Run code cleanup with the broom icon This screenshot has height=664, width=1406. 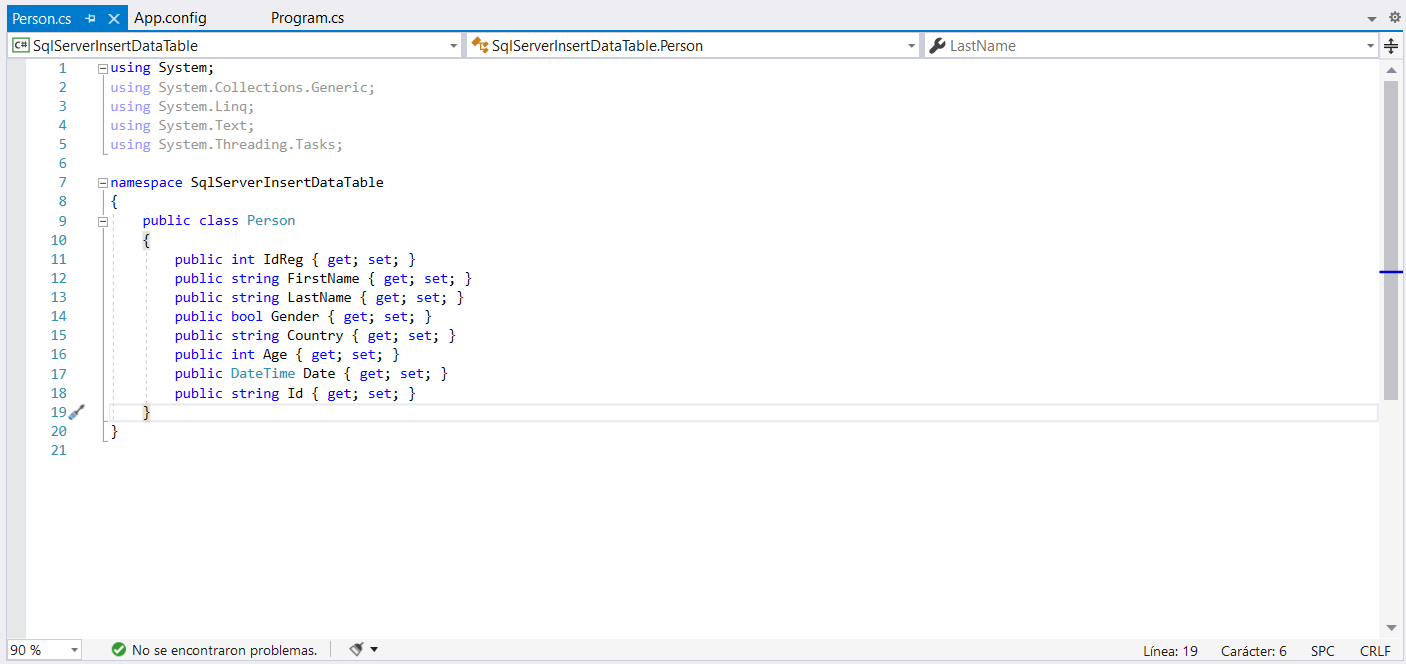pos(356,650)
